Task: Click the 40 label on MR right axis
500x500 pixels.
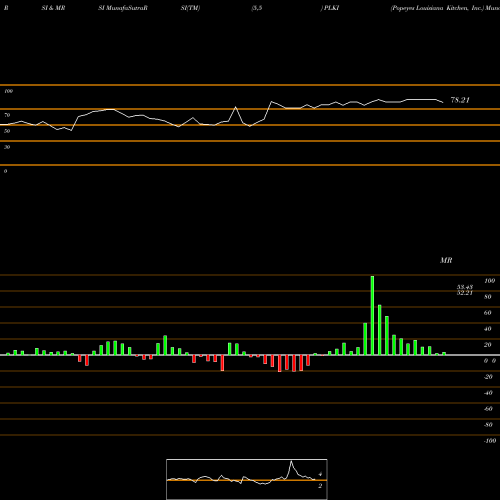Action: (488, 329)
